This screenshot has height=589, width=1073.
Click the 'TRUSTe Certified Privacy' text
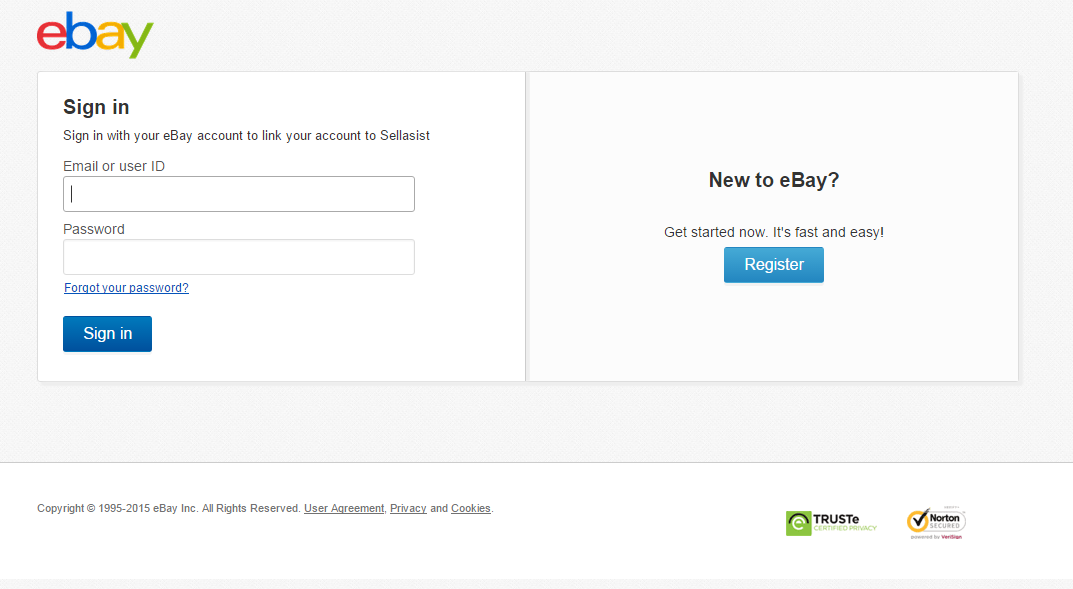click(844, 523)
